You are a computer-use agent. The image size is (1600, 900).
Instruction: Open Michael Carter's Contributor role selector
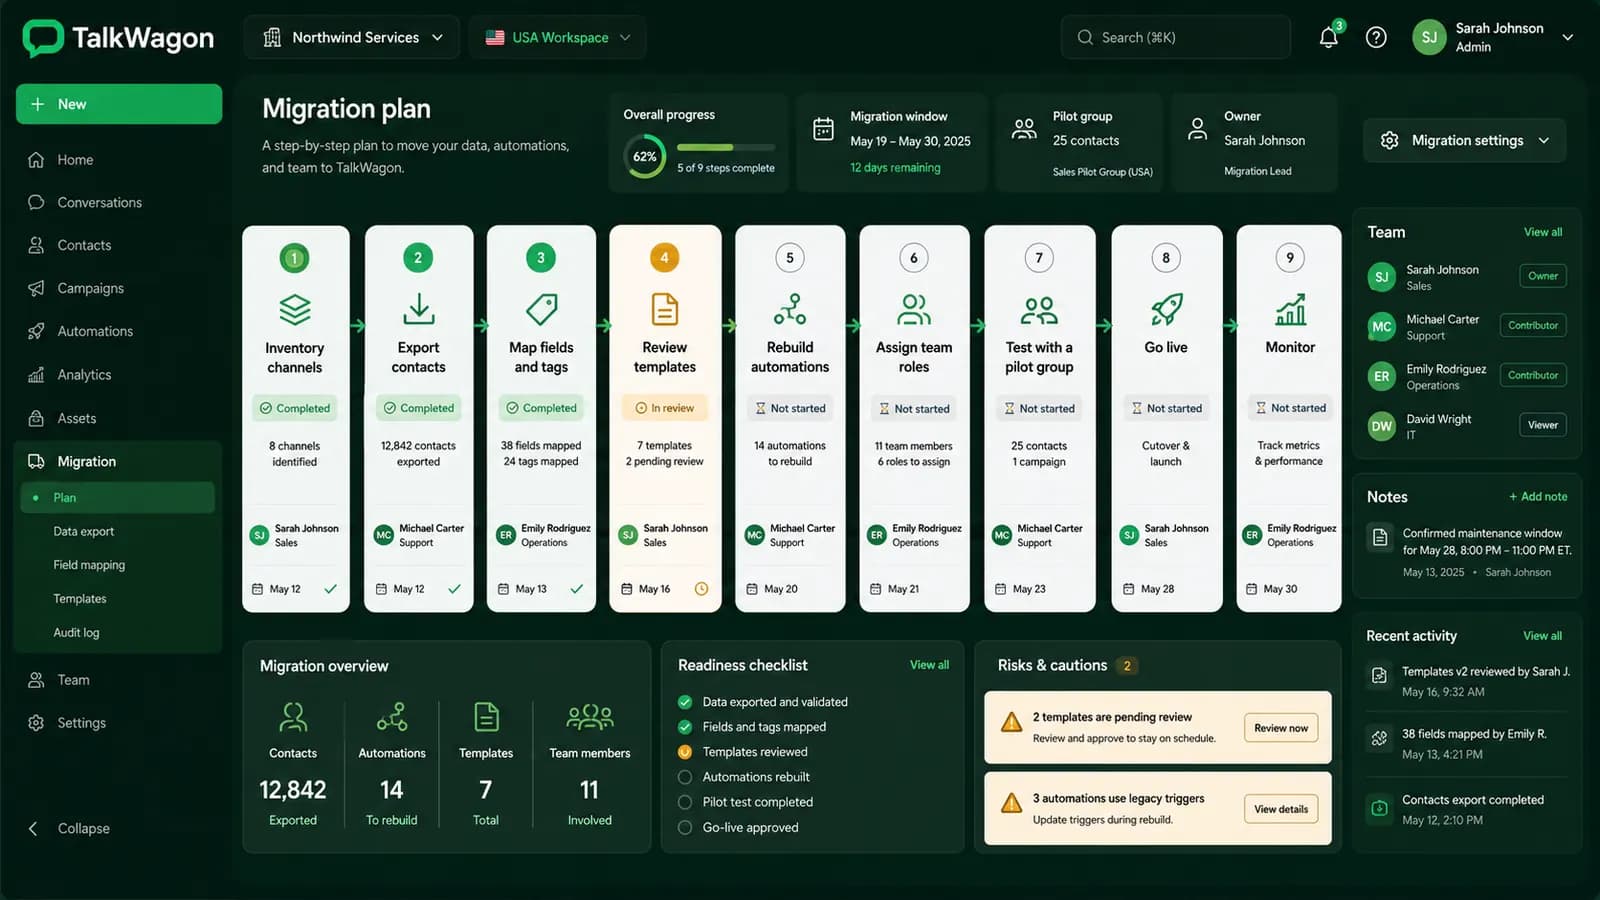(1533, 325)
